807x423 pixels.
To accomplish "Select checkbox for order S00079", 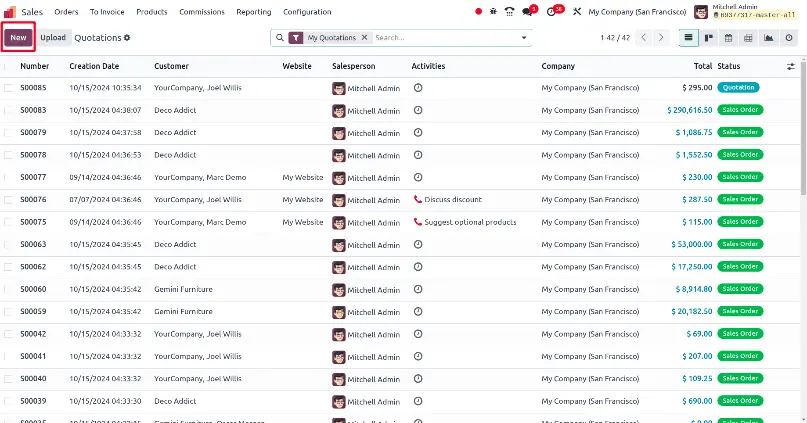I will tap(8, 133).
